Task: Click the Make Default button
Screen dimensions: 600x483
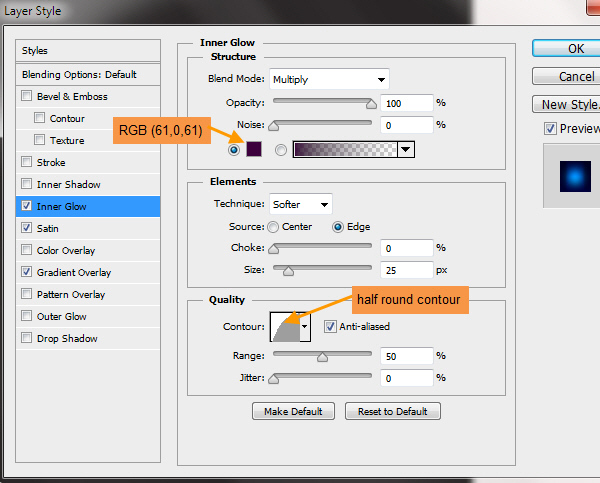Action: click(x=293, y=411)
